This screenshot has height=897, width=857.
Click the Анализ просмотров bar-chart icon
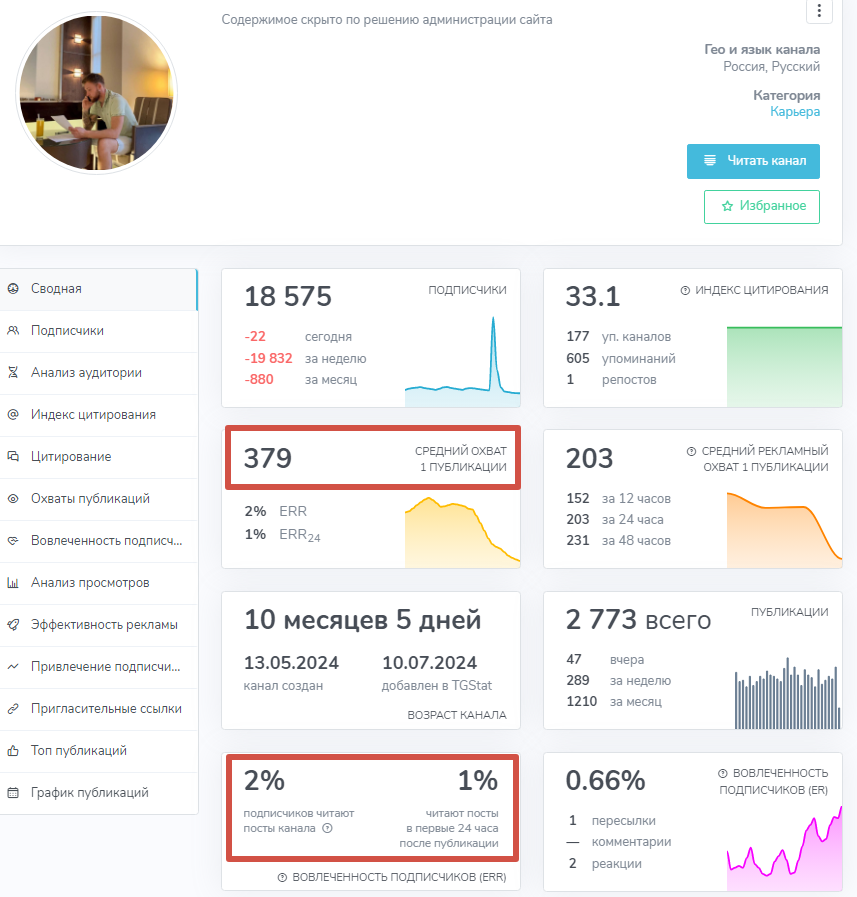click(13, 582)
